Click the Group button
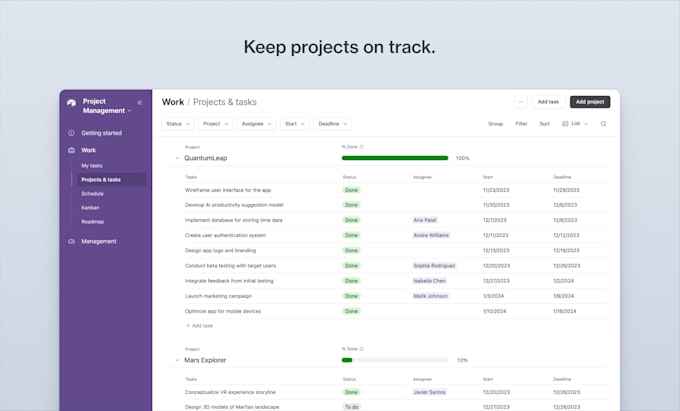The width and height of the screenshot is (680, 411). coord(496,124)
